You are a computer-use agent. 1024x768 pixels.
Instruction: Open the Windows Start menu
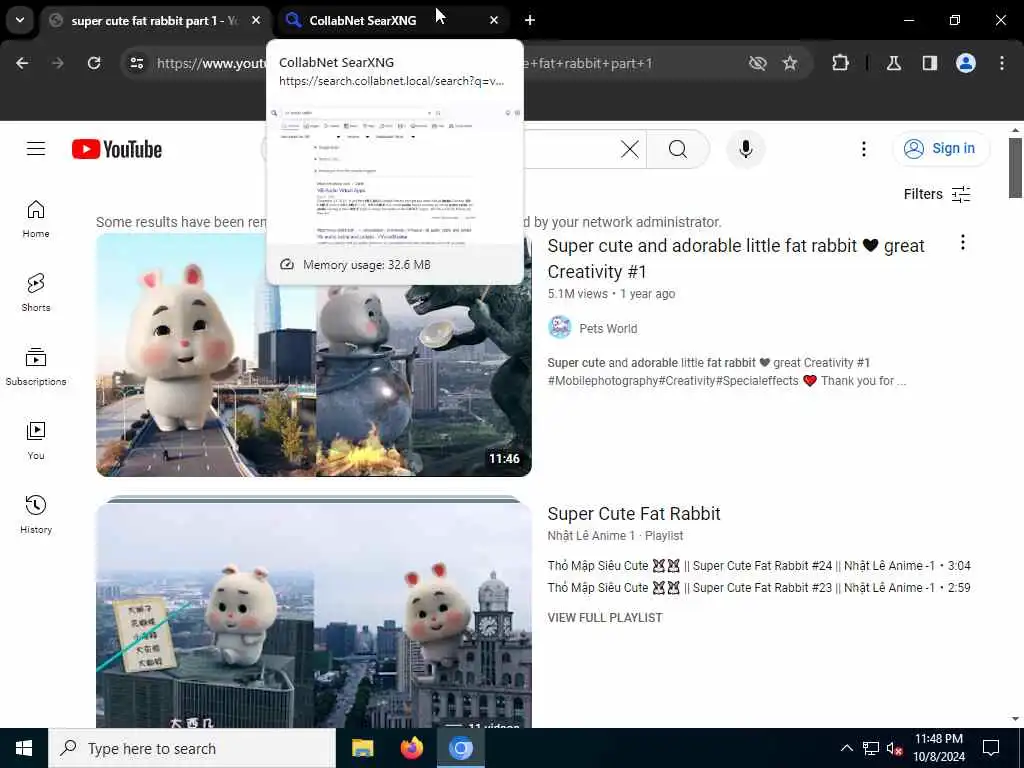tap(24, 748)
